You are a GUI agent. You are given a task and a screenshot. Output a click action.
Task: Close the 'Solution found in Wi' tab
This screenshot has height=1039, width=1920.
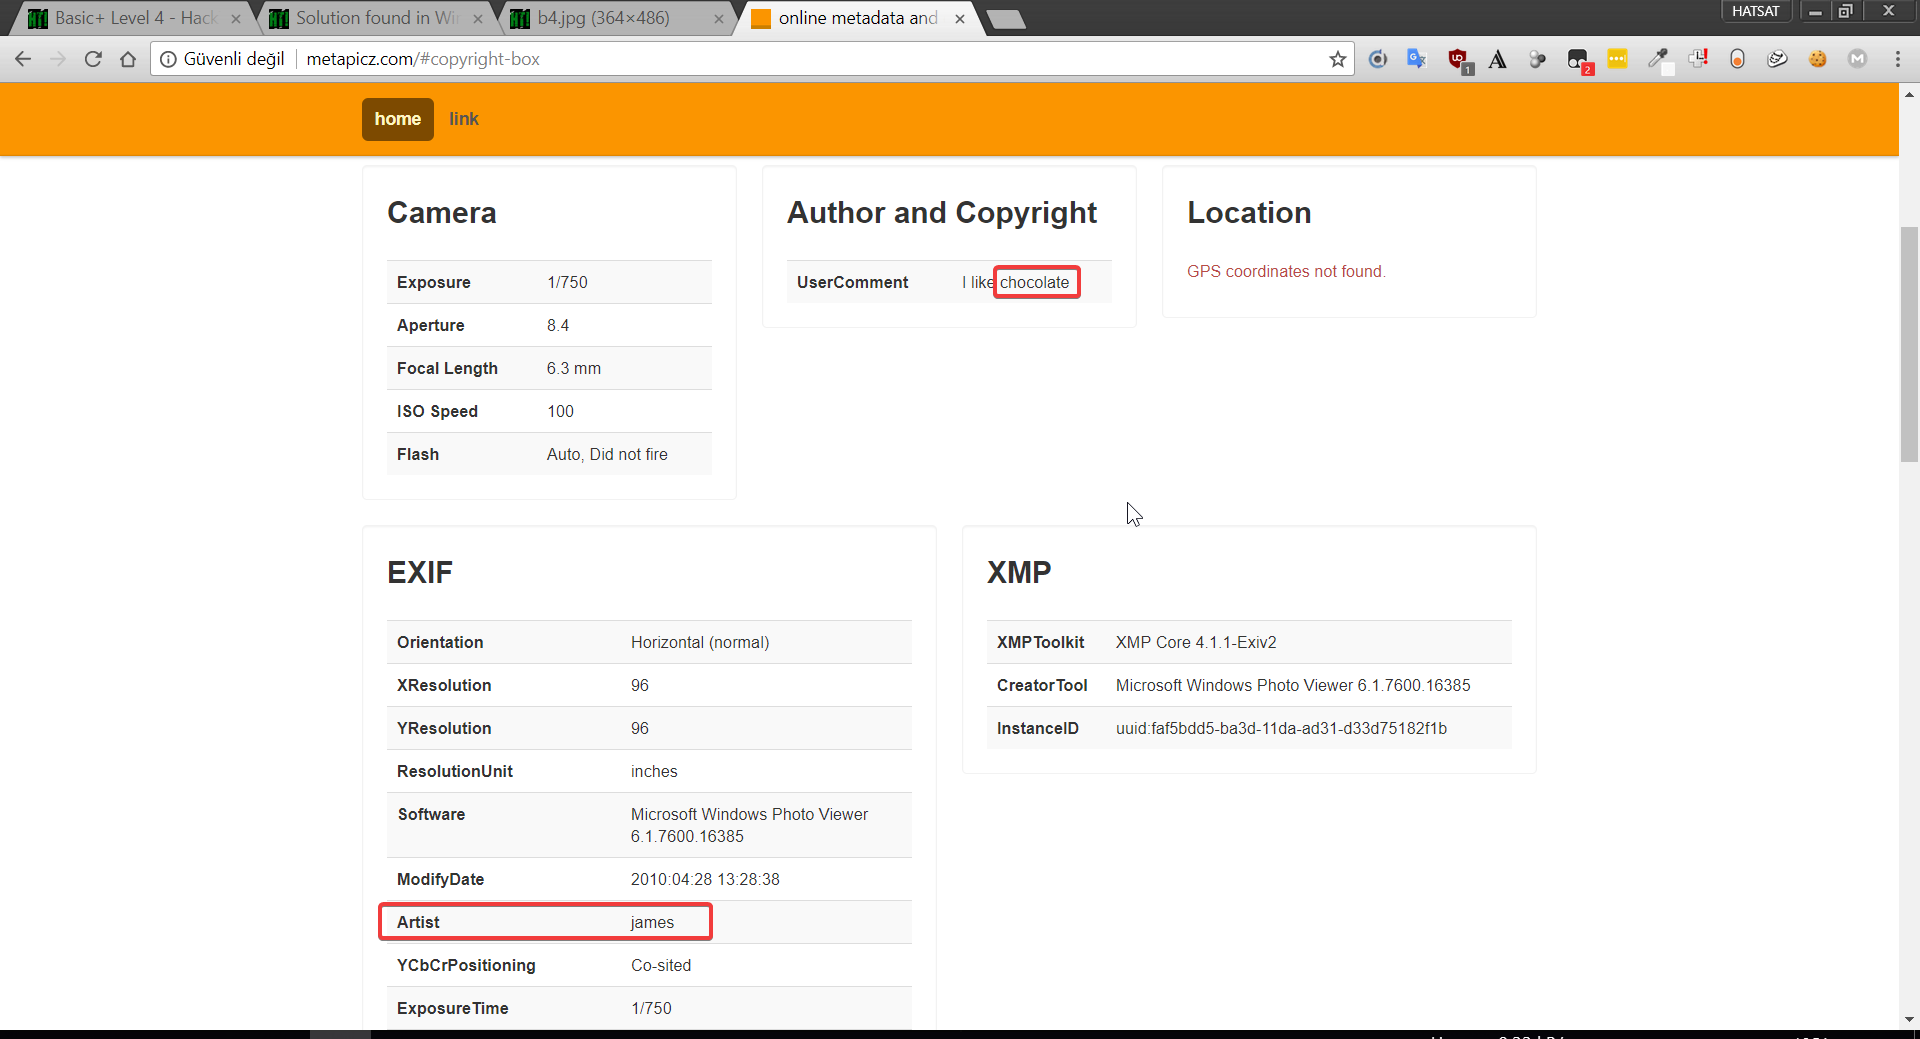coord(477,18)
